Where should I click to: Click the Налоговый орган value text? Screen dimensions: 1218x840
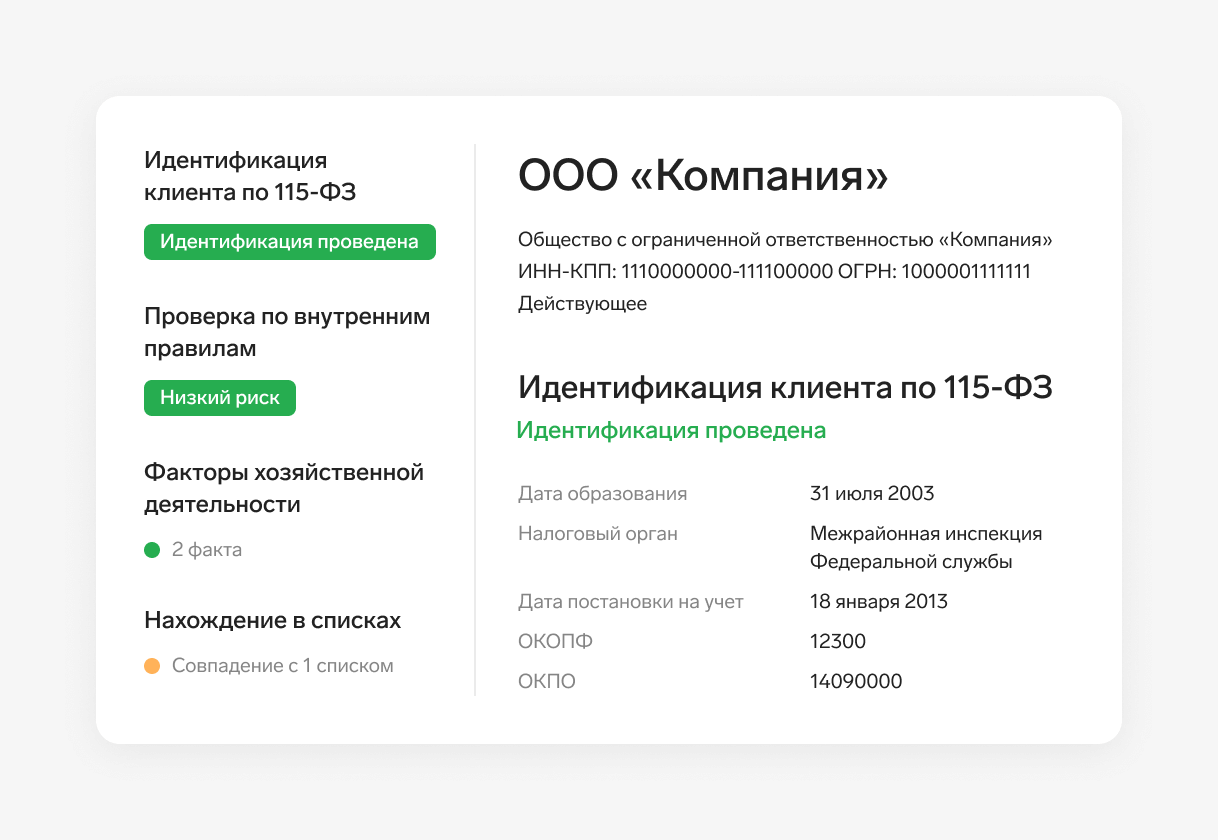pyautogui.click(x=926, y=548)
